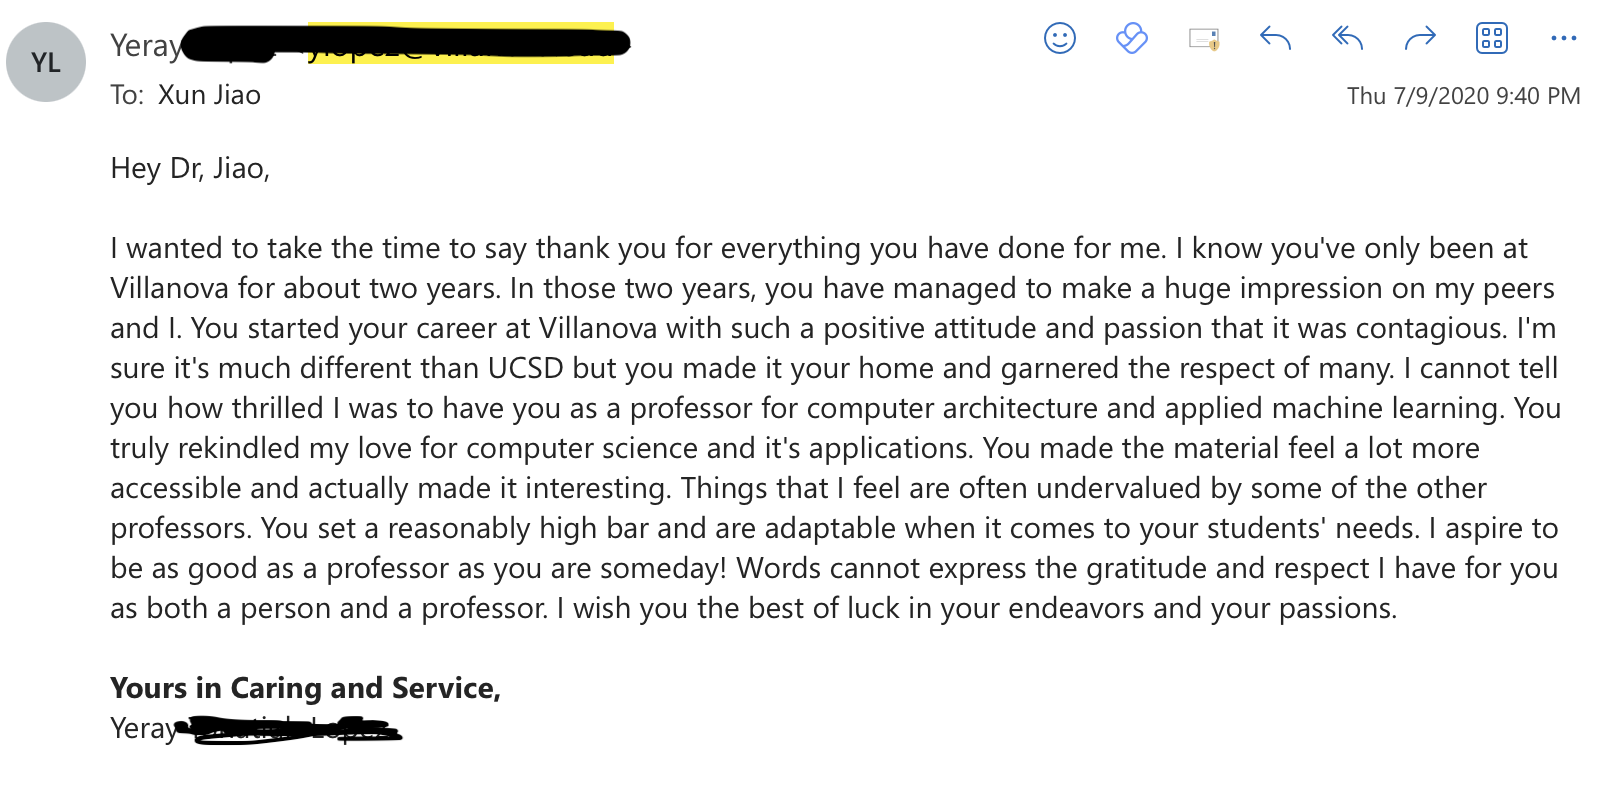Image resolution: width=1618 pixels, height=796 pixels.
Task: Choose Reply All with the double arrow
Action: (x=1347, y=39)
